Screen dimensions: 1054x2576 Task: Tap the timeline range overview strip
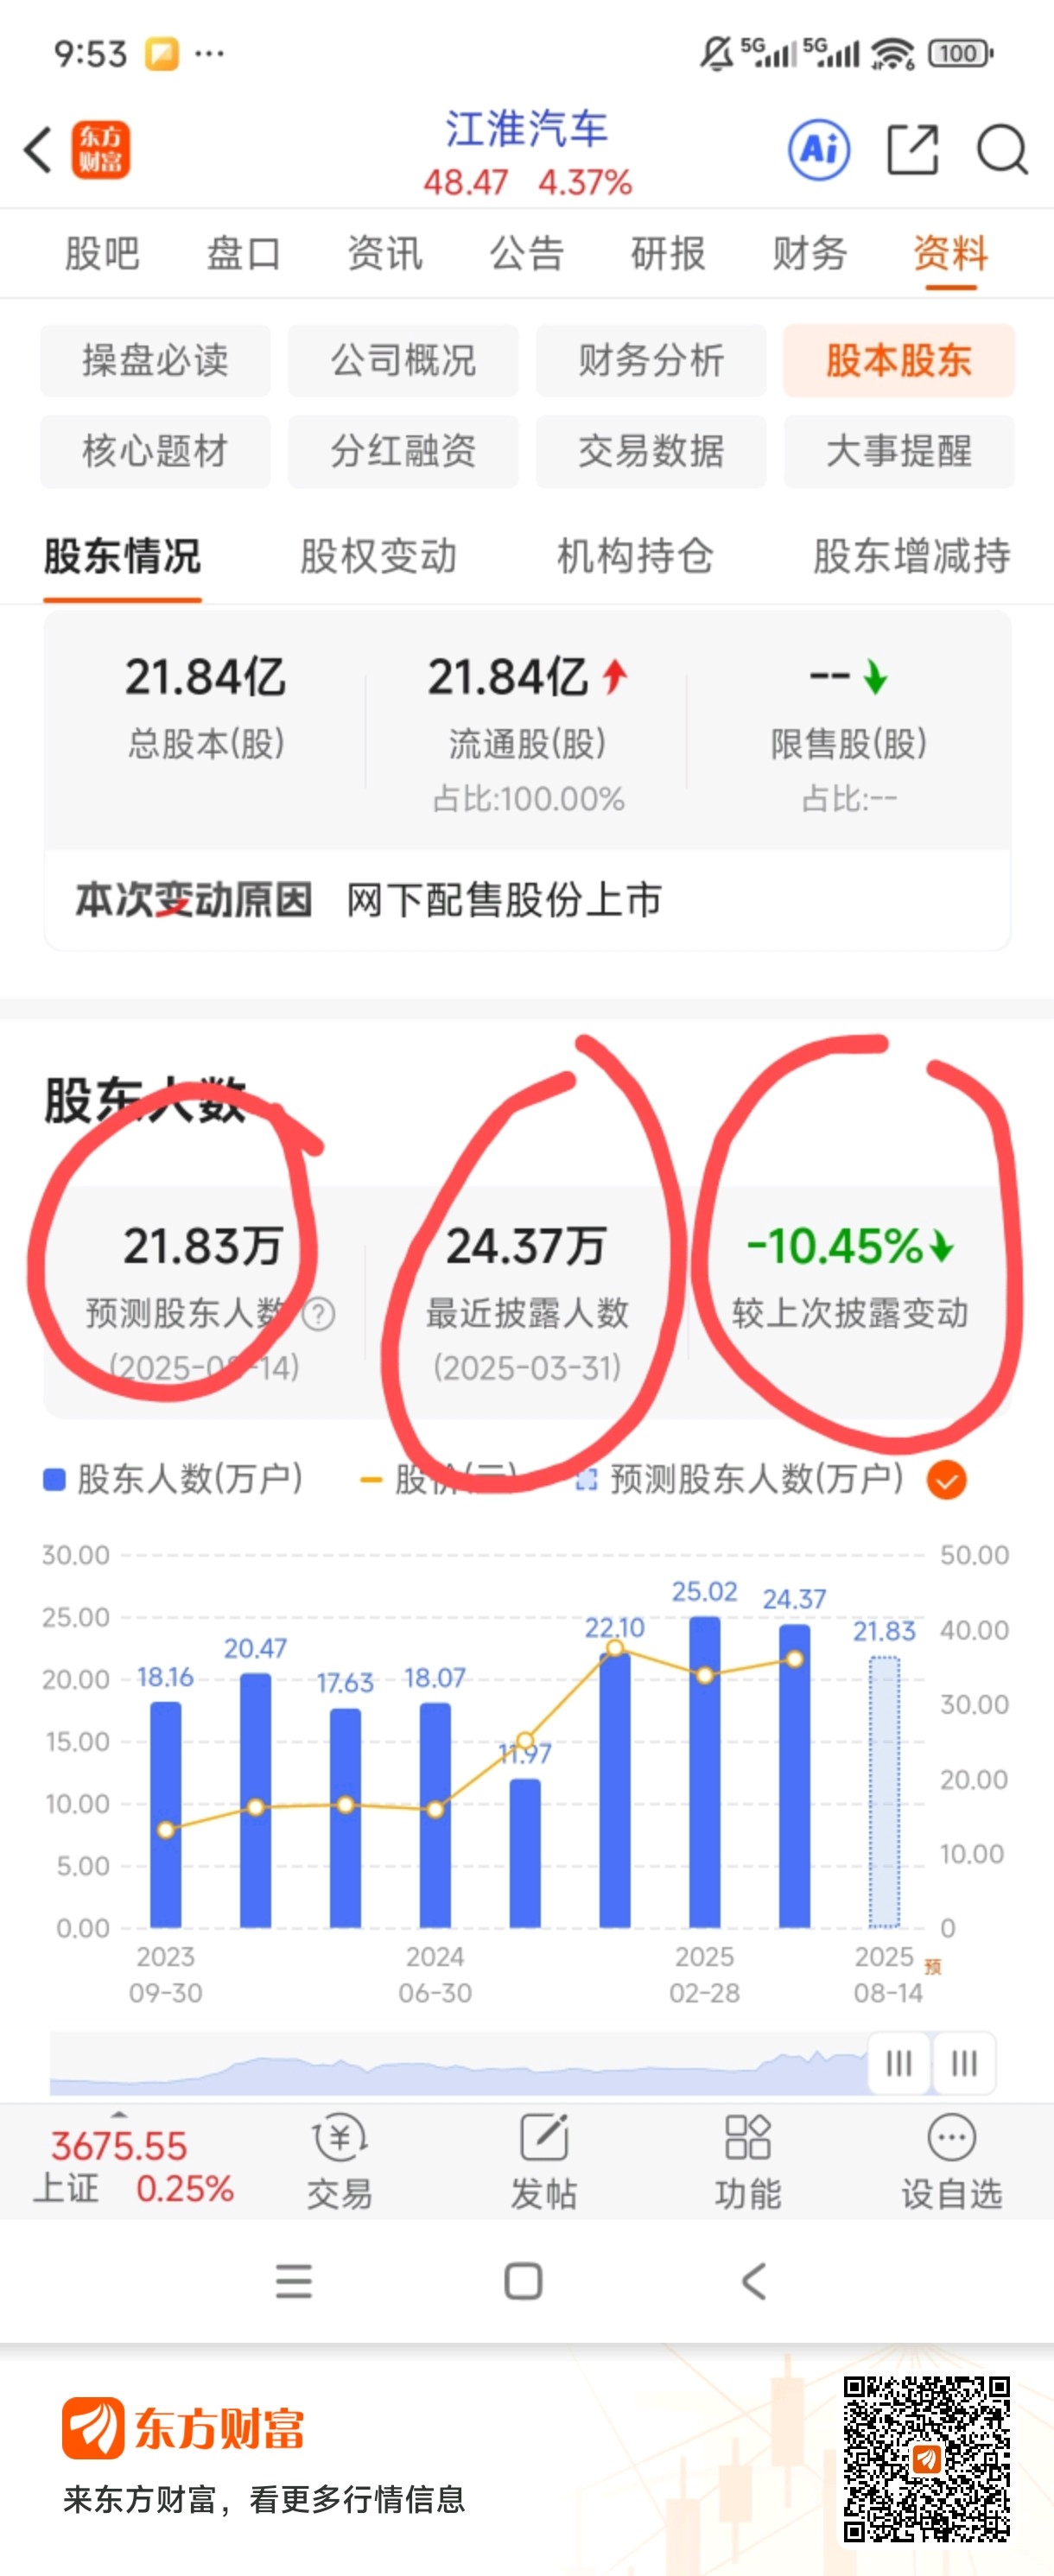(458, 2063)
